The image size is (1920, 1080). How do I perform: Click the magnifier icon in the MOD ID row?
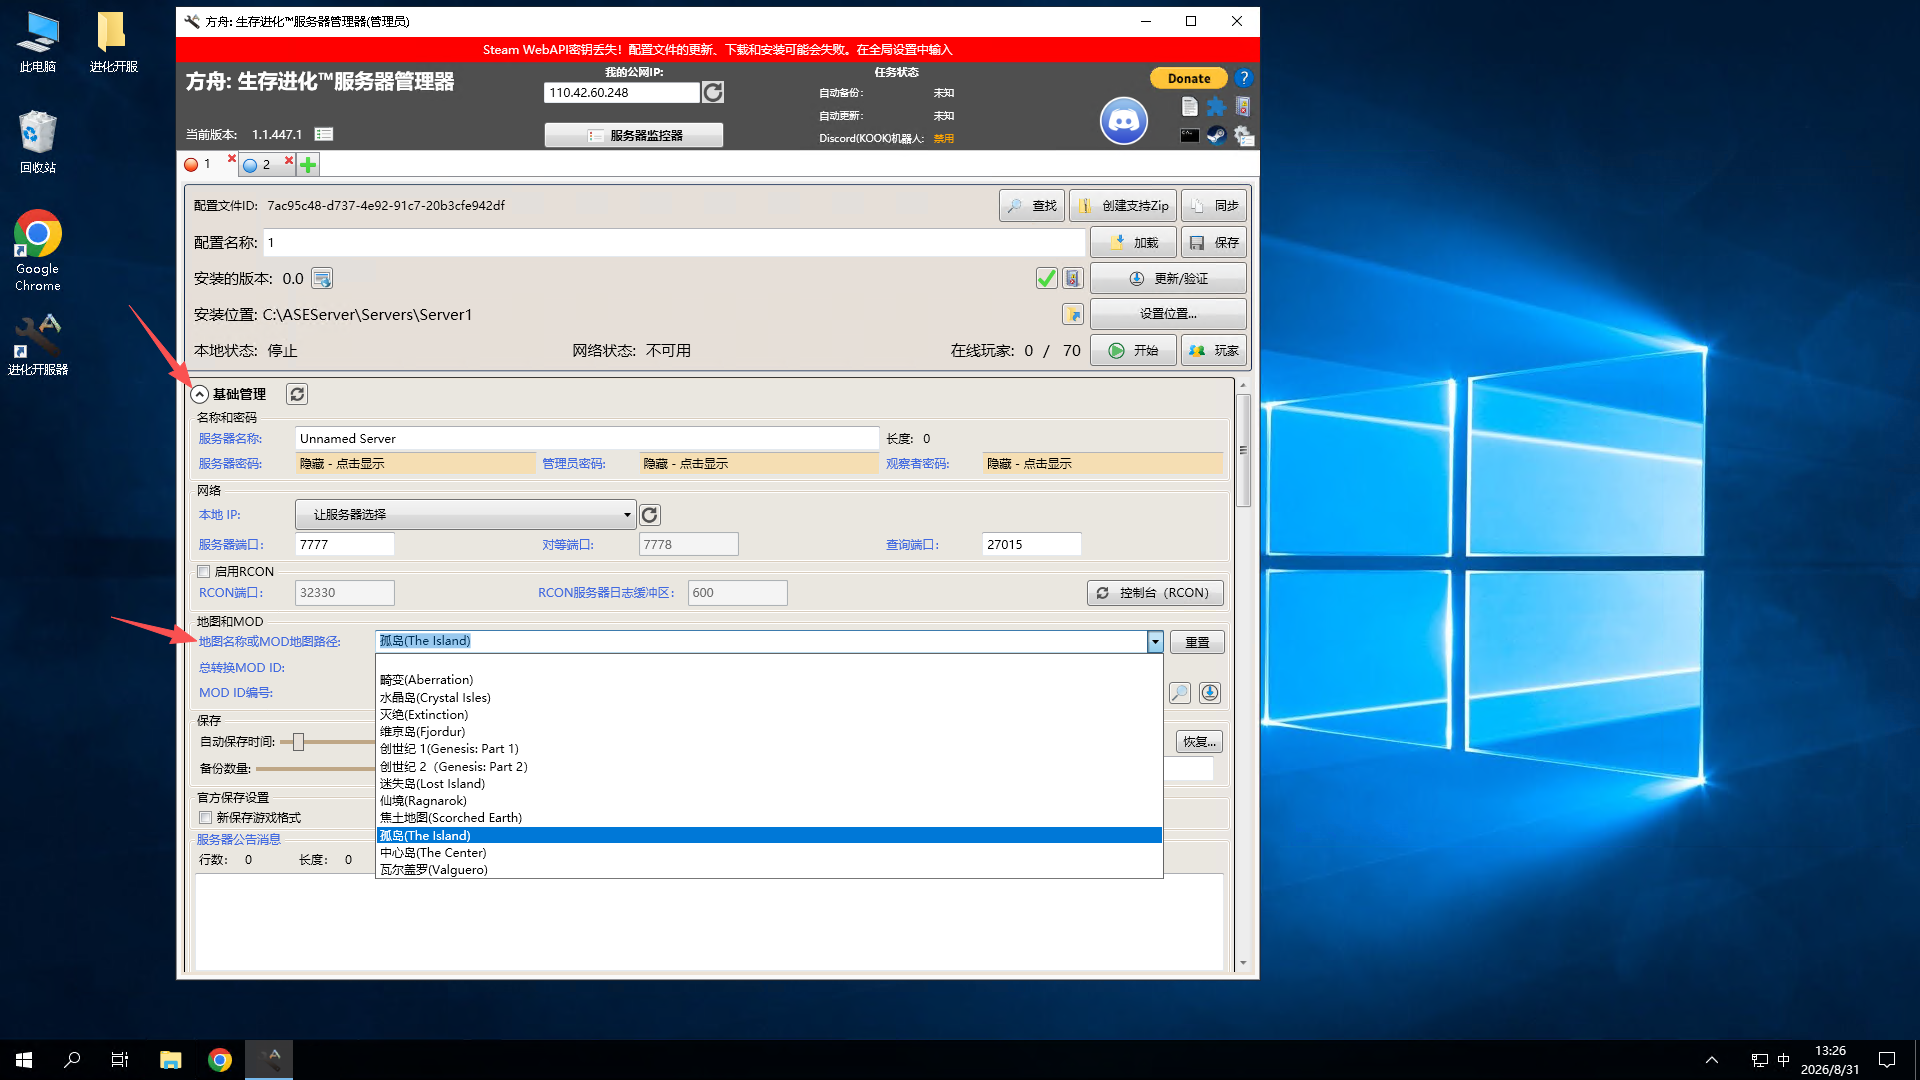(x=1180, y=693)
